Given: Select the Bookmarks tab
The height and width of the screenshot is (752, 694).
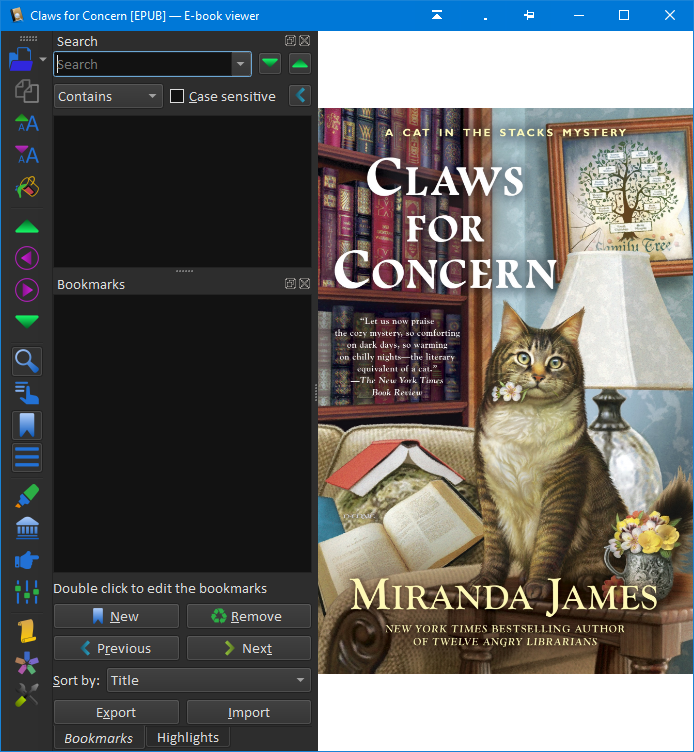Looking at the screenshot, I should pos(99,738).
